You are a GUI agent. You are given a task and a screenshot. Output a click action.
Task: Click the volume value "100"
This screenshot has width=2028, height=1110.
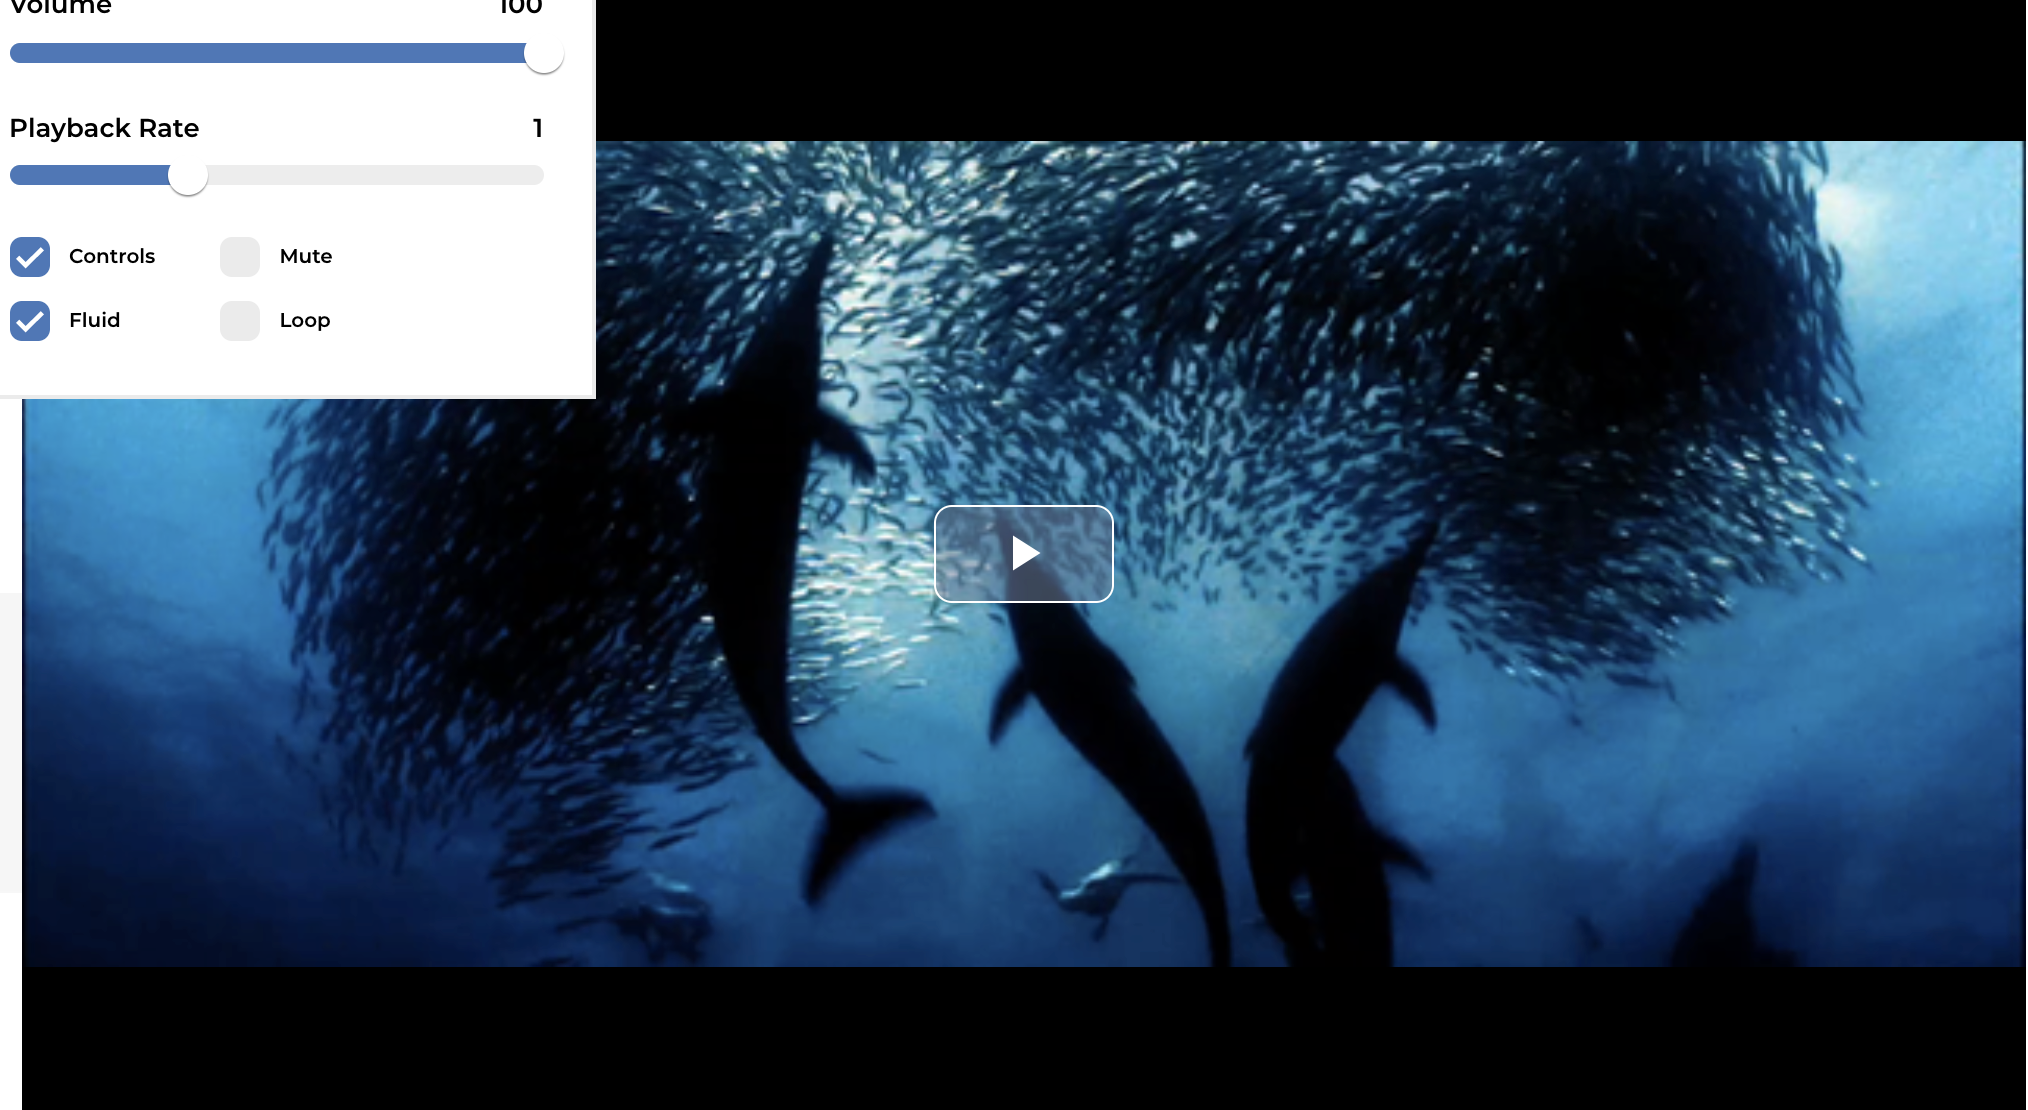pyautogui.click(x=520, y=7)
